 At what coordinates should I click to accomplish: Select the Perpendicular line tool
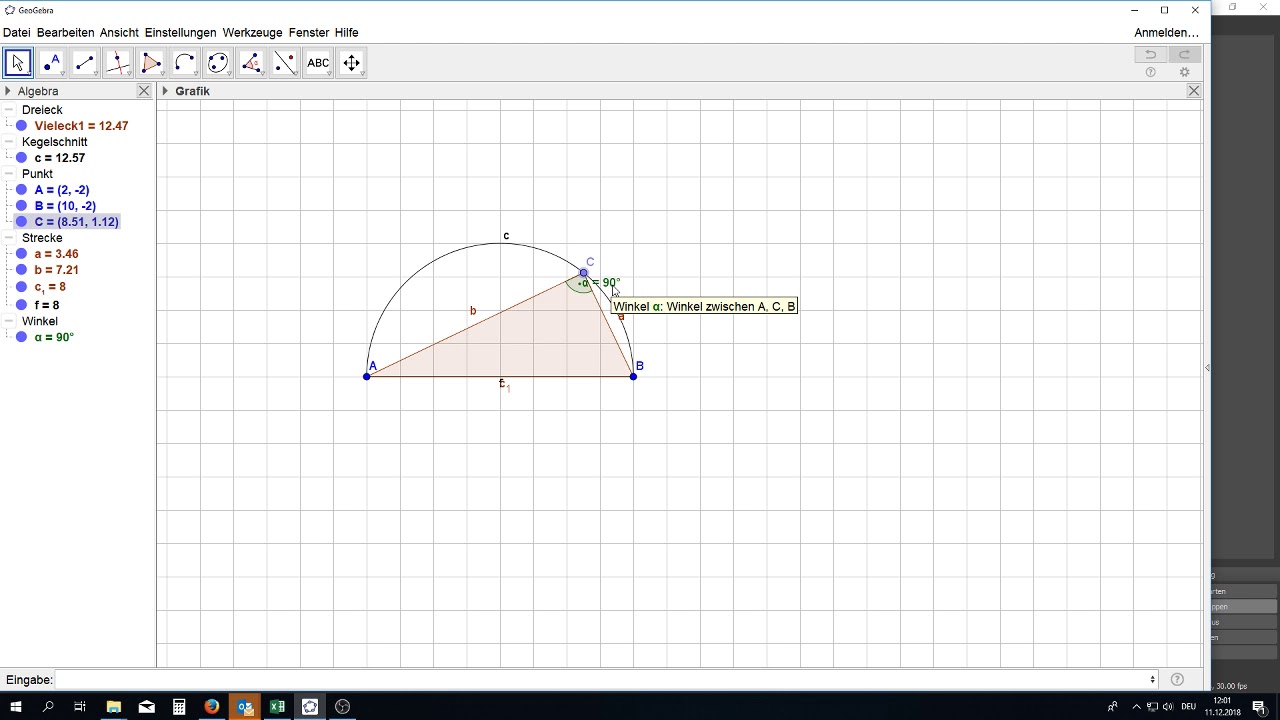click(x=118, y=63)
